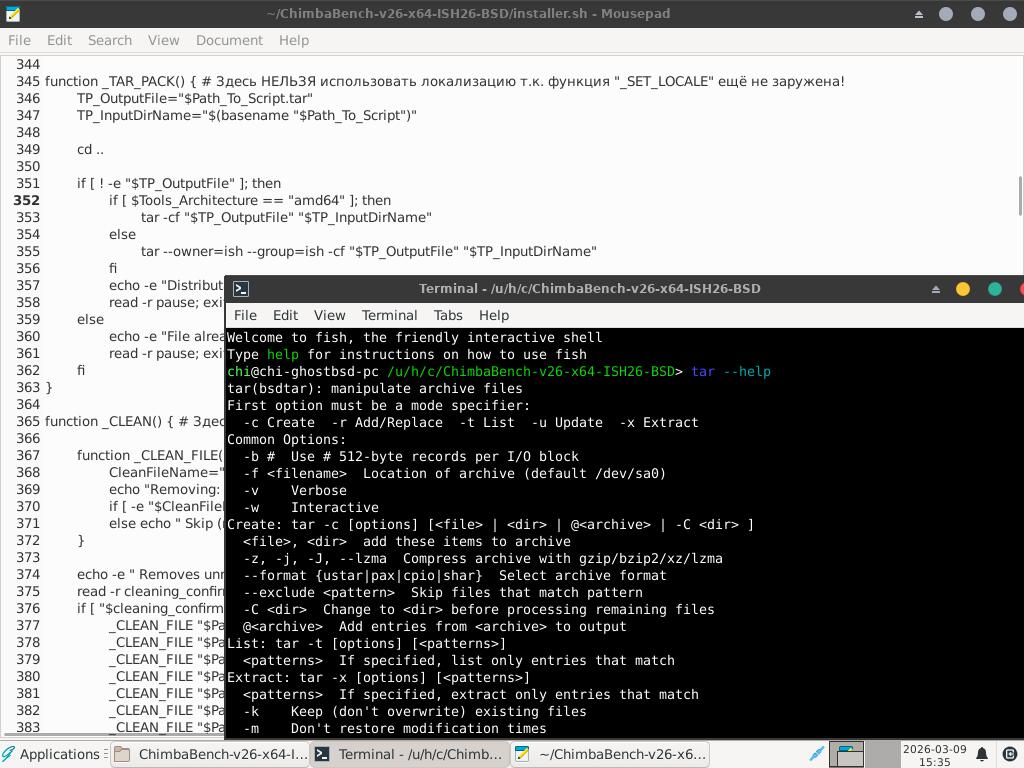Click the yellow minimize button of the Terminal window
The height and width of the screenshot is (768, 1024).
[x=963, y=289]
